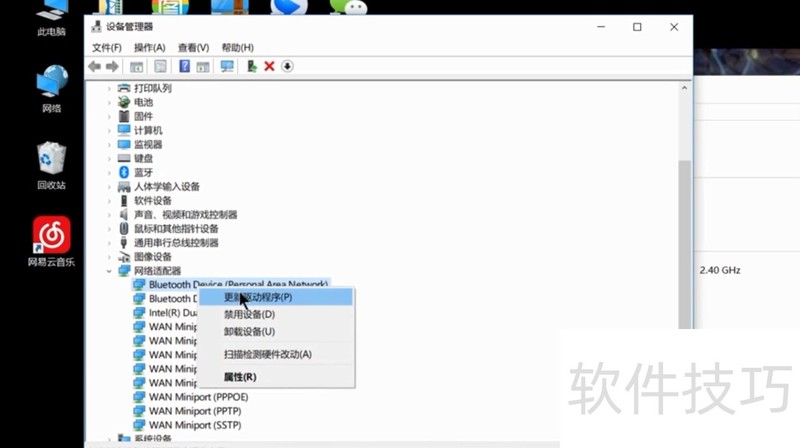Click the back arrow toolbar icon

(x=94, y=66)
